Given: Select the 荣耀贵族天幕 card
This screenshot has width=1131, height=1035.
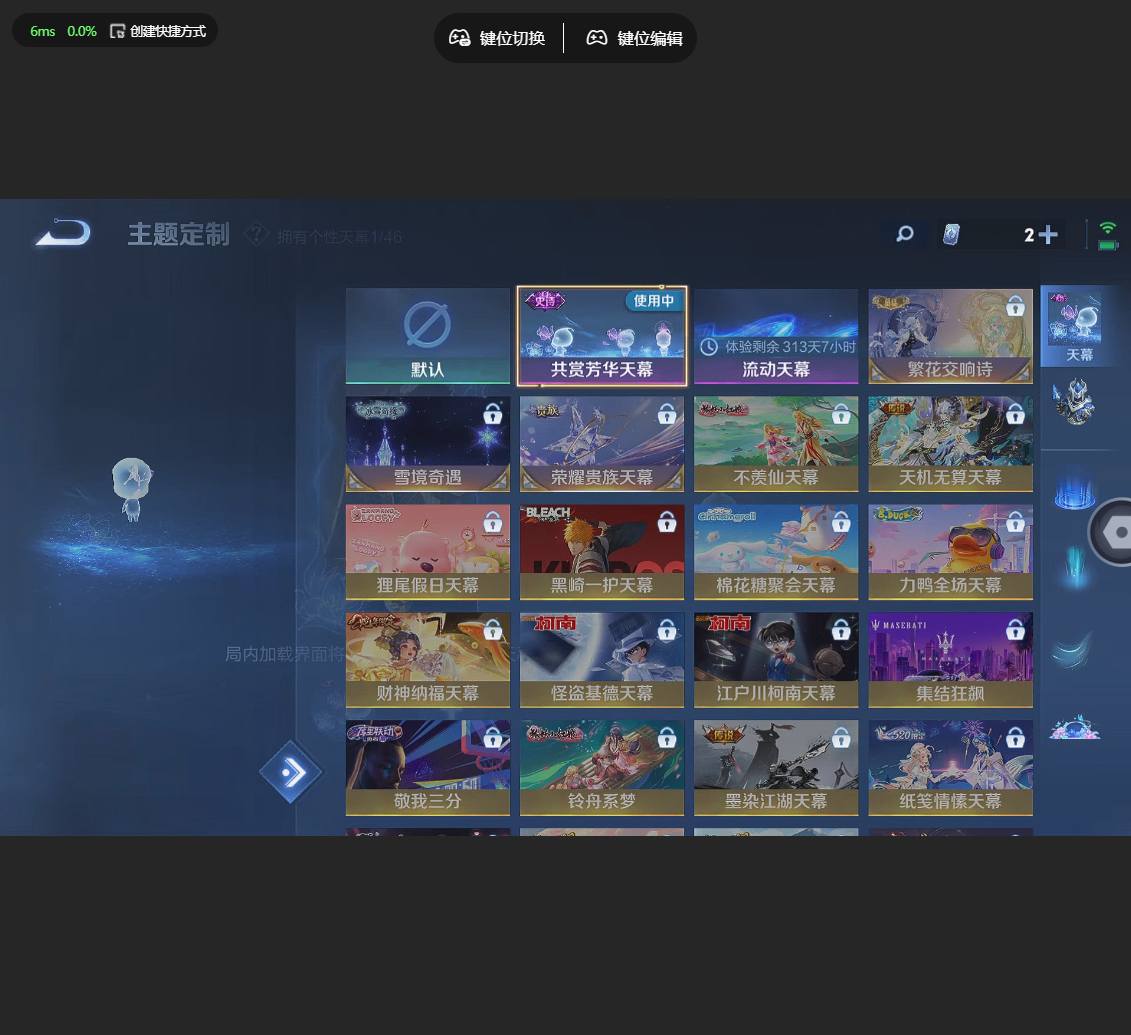Looking at the screenshot, I should click(x=602, y=444).
